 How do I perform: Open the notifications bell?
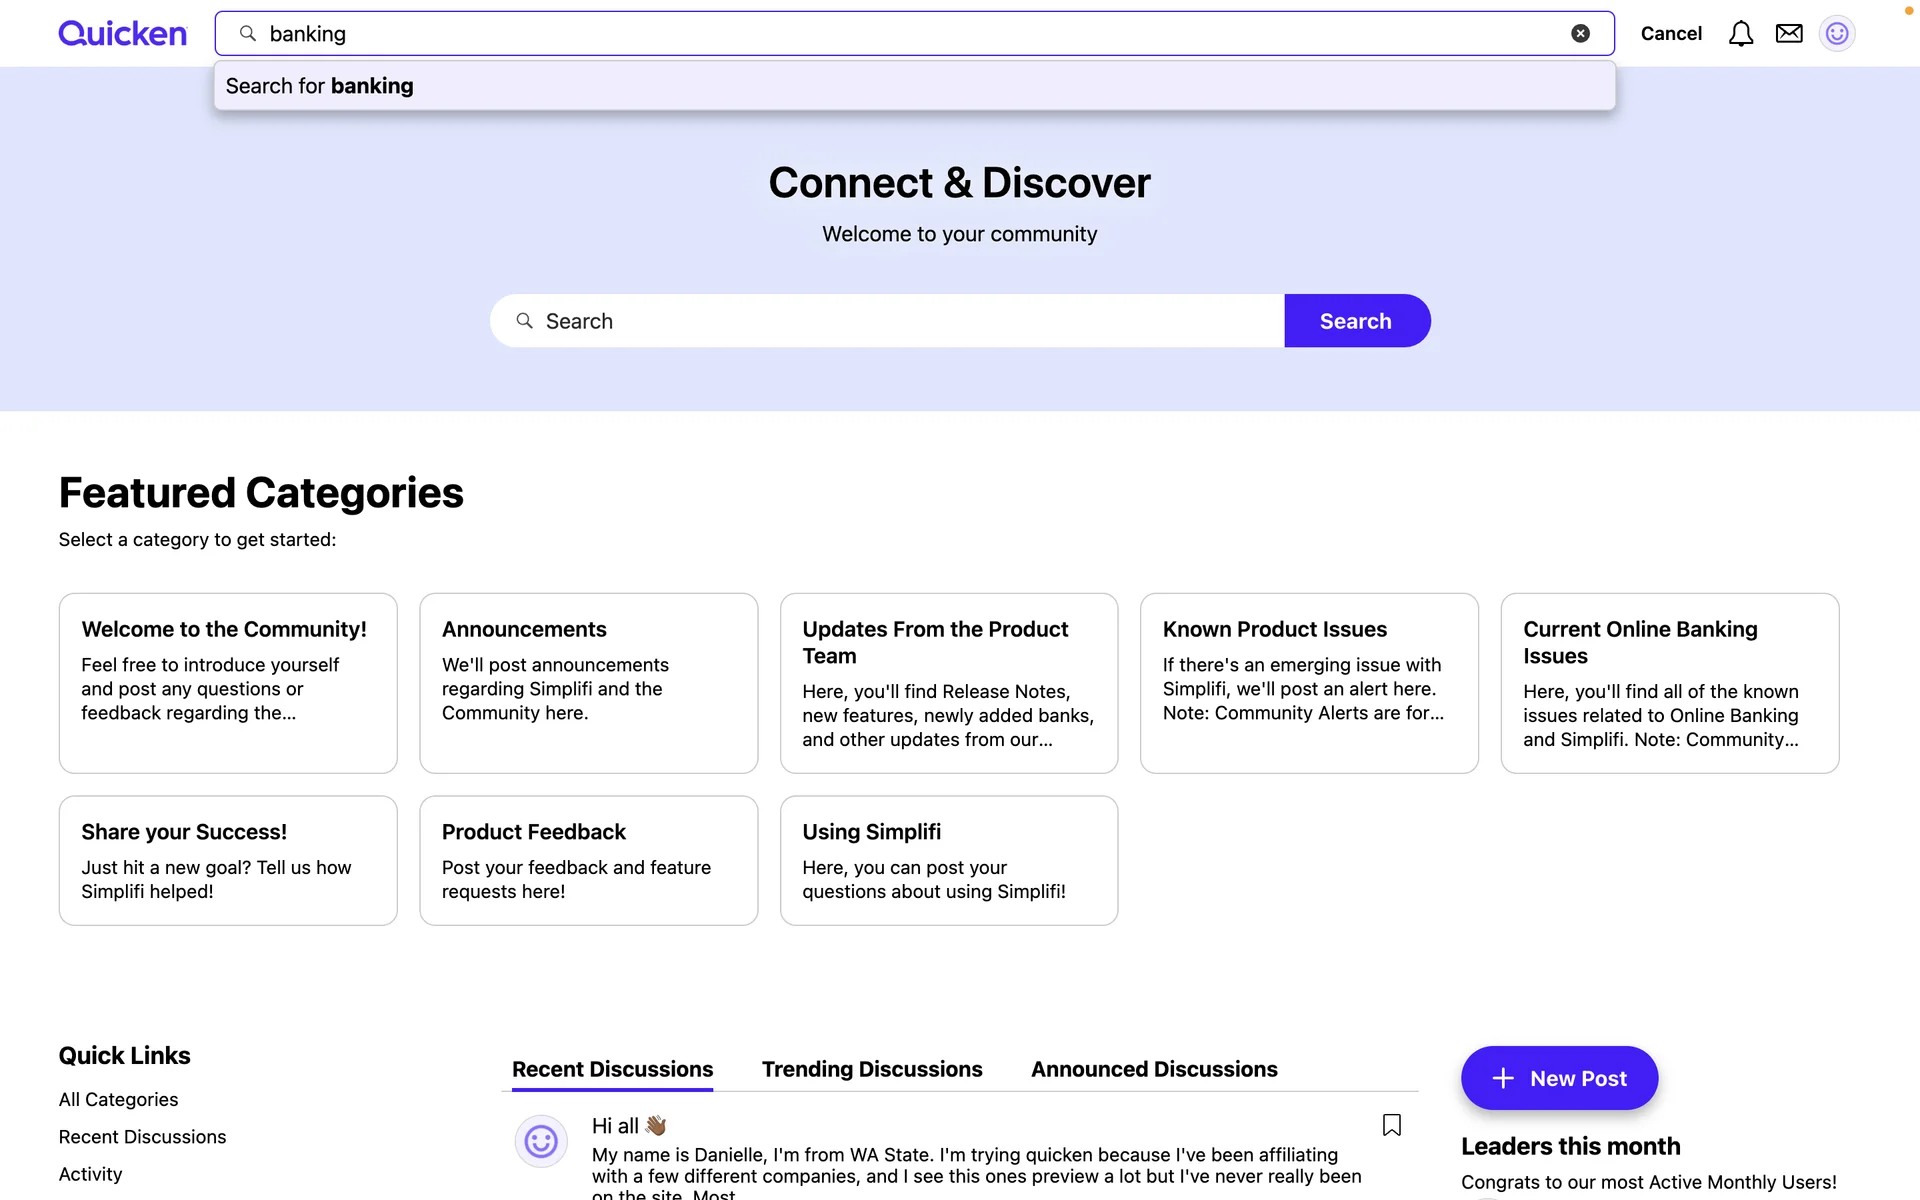[1740, 34]
